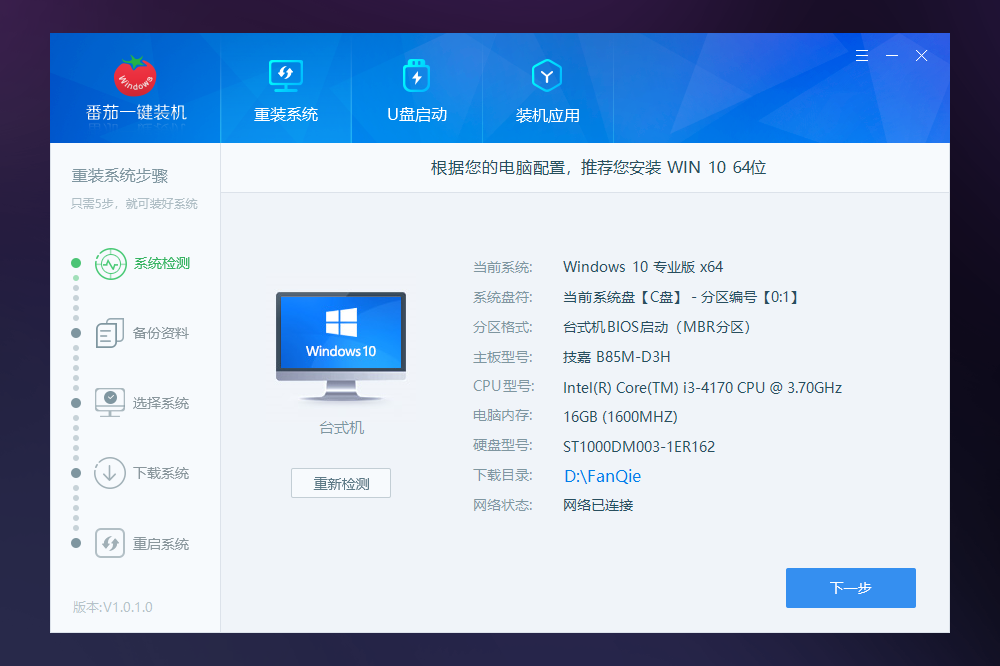Image resolution: width=1000 pixels, height=666 pixels.
Task: Click the 番茄一键装机 title text
Action: [136, 113]
